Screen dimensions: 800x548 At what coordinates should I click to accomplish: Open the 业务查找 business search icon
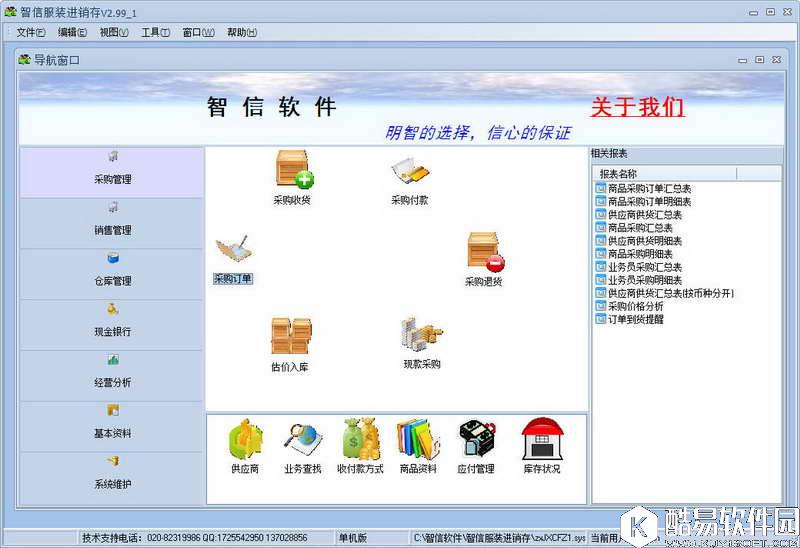pos(303,441)
